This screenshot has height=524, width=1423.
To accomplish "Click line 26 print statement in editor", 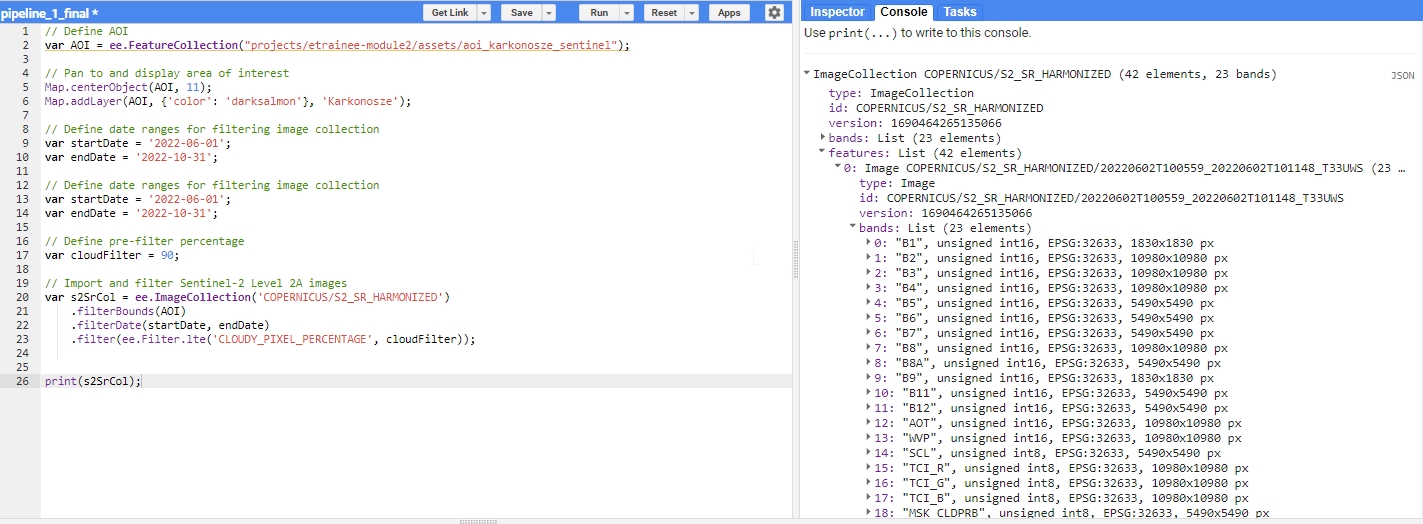I will (93, 381).
